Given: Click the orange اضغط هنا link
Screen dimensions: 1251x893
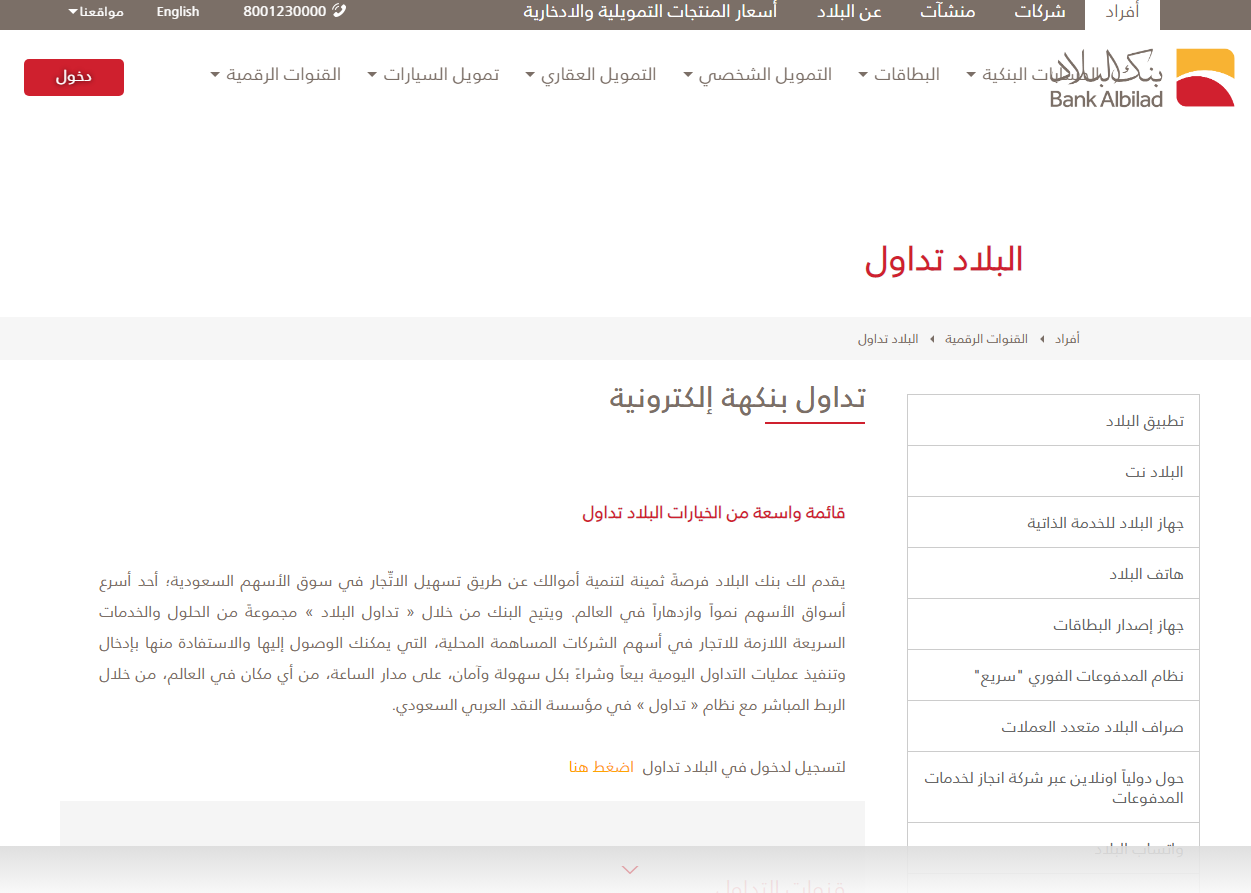Looking at the screenshot, I should (x=601, y=767).
